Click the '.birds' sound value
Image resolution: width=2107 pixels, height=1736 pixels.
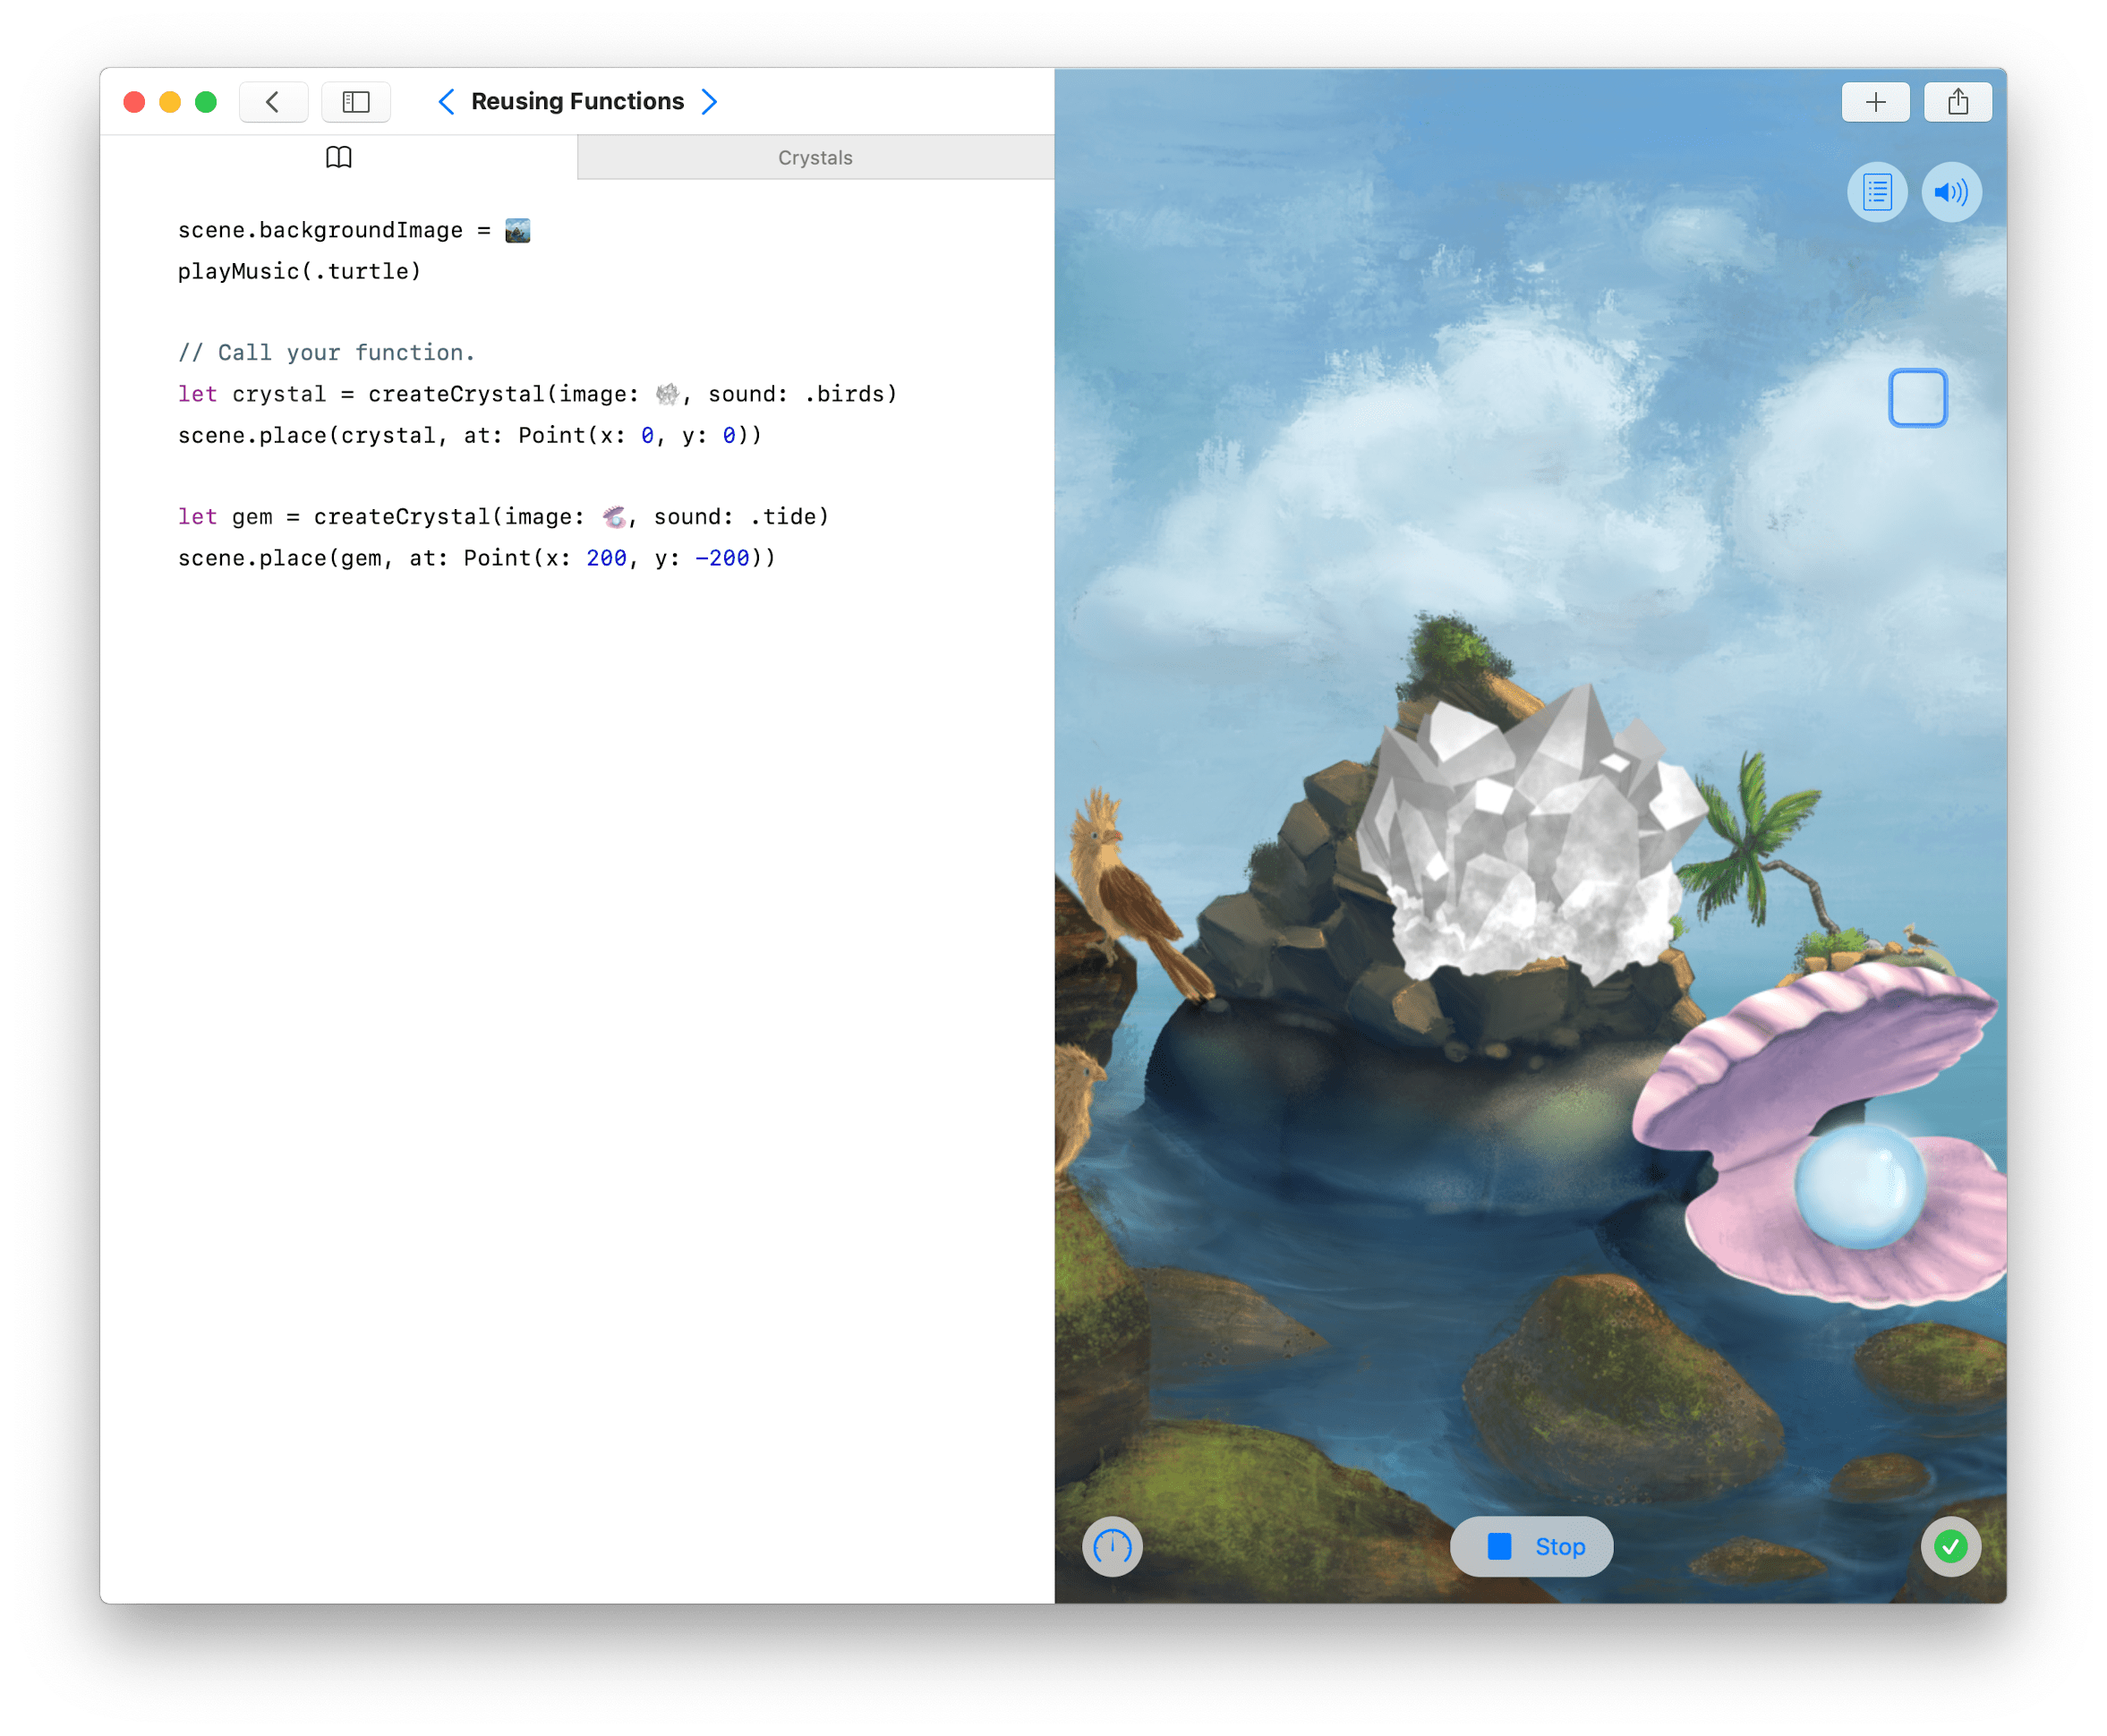(844, 394)
